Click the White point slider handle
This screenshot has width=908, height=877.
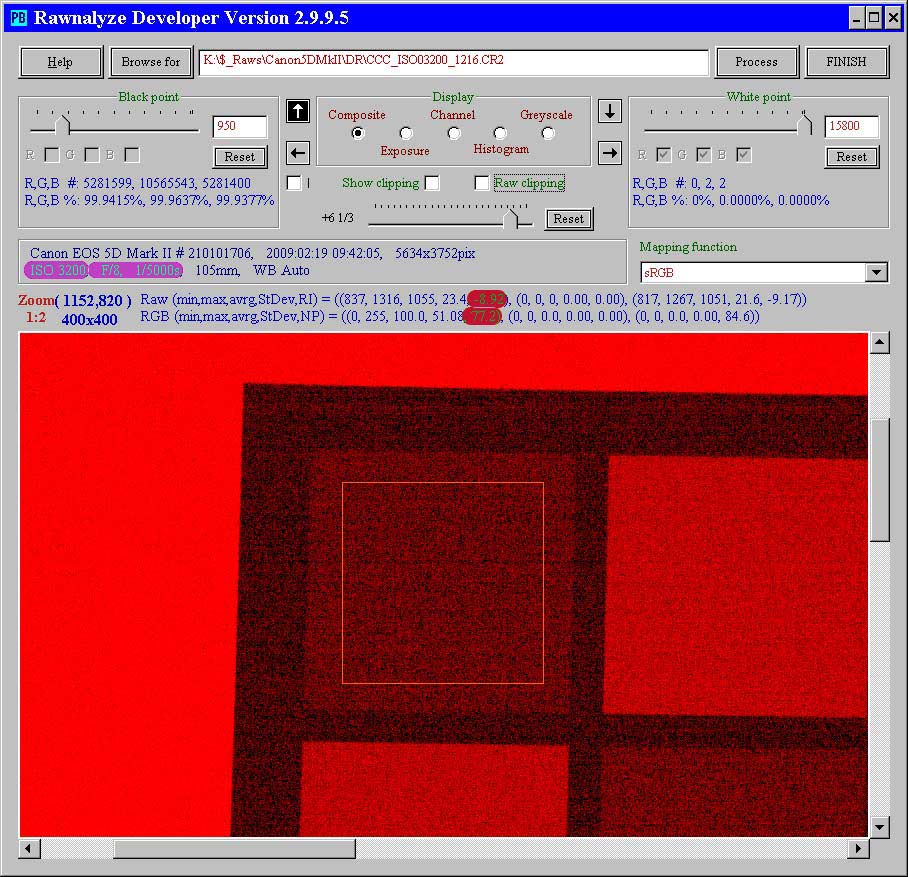pos(805,126)
